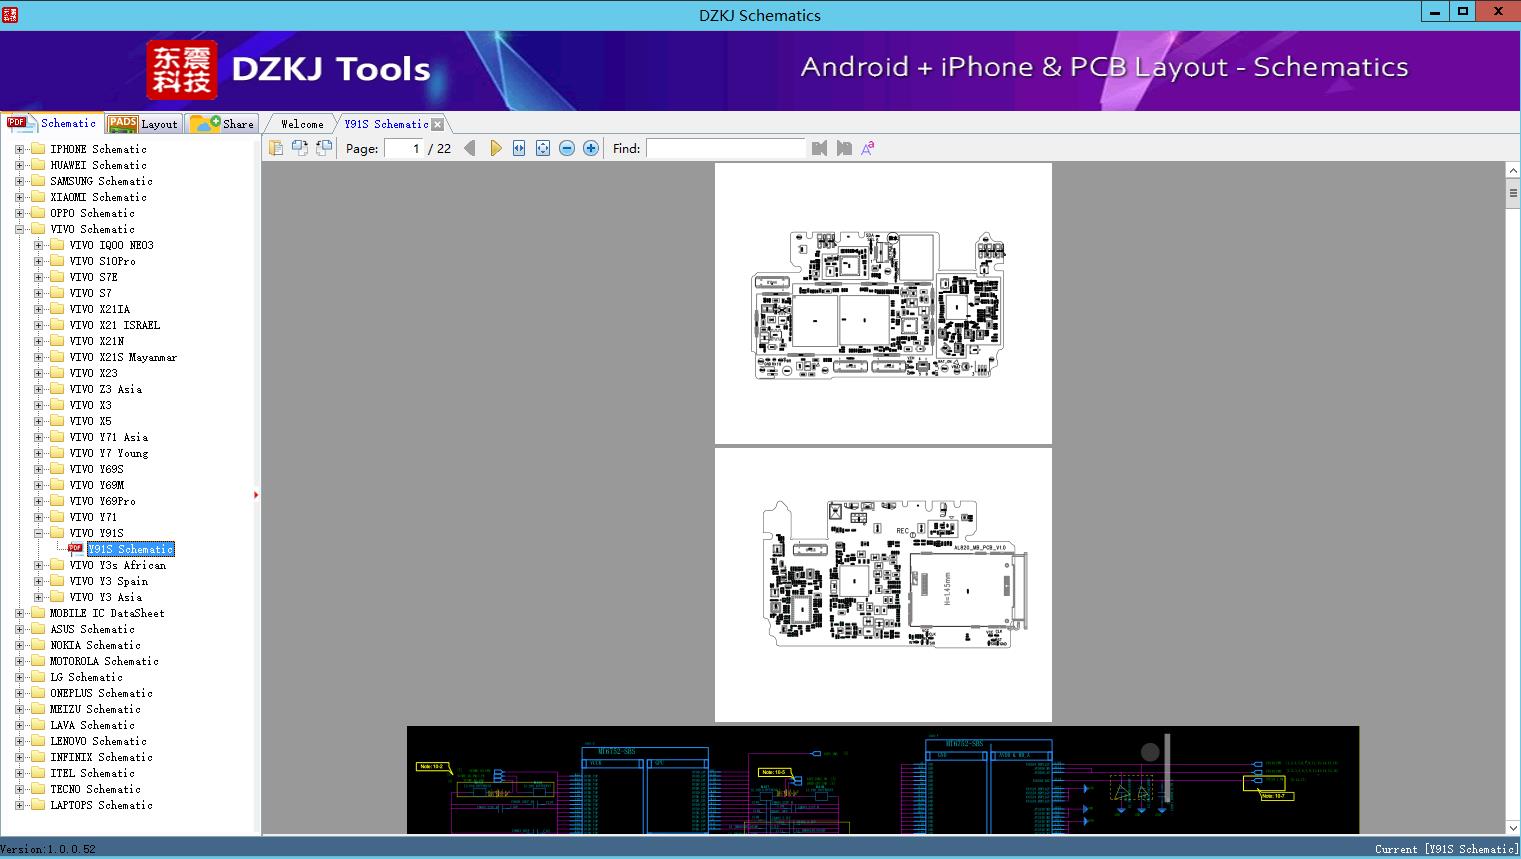This screenshot has height=859, width=1521.
Task: Zoom in with the plus icon
Action: click(591, 148)
